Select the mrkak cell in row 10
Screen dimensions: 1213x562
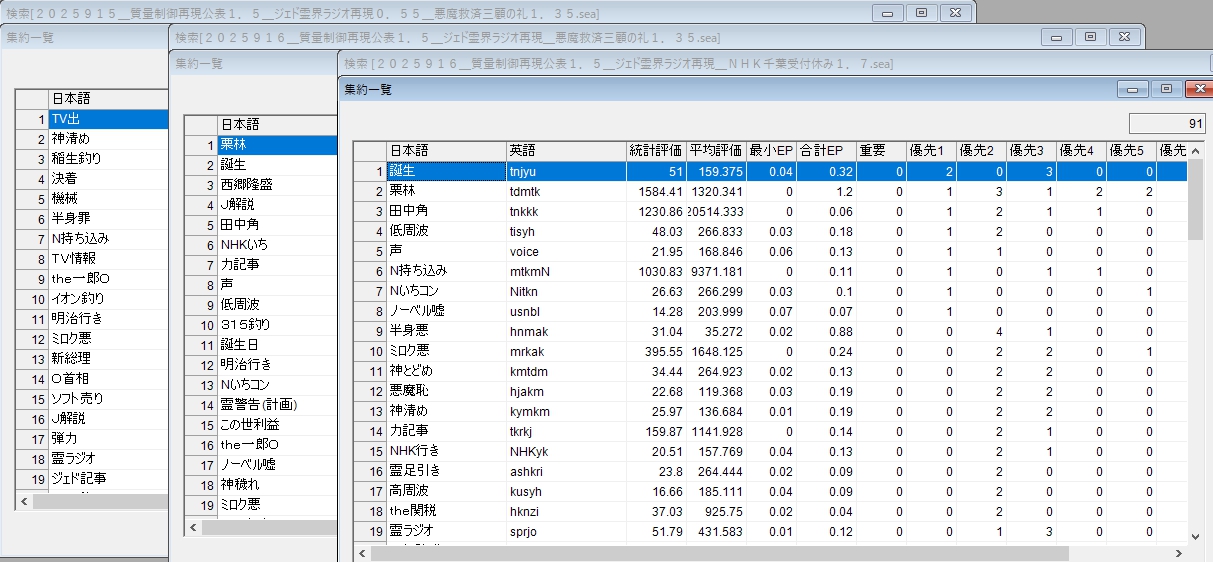tap(565, 351)
